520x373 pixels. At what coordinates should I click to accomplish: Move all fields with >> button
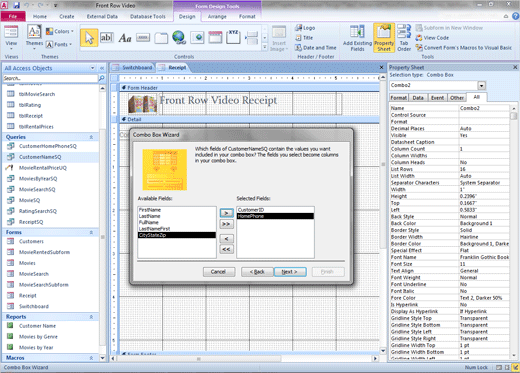point(226,224)
